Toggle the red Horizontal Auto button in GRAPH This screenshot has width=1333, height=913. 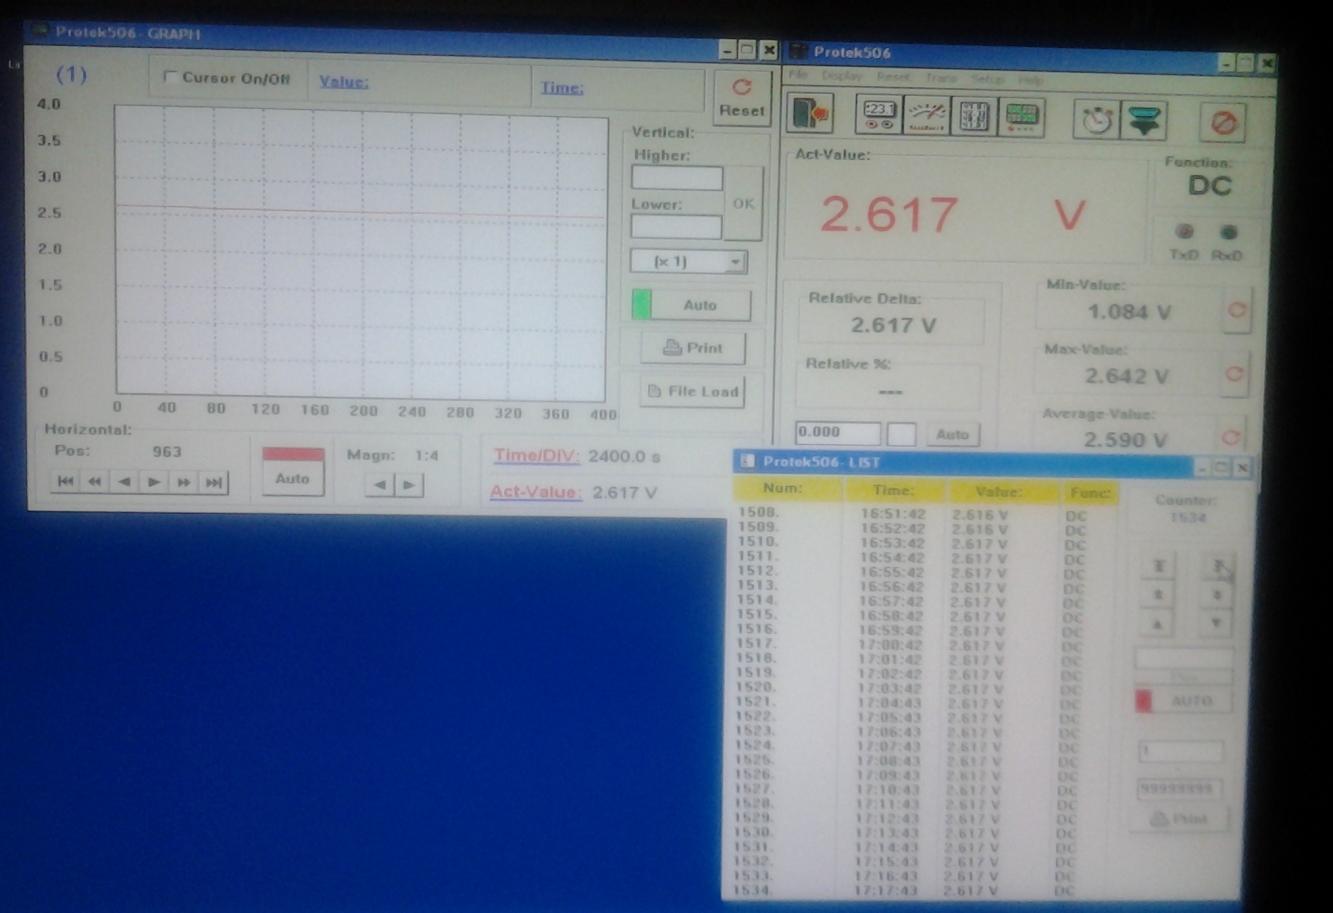click(292, 470)
